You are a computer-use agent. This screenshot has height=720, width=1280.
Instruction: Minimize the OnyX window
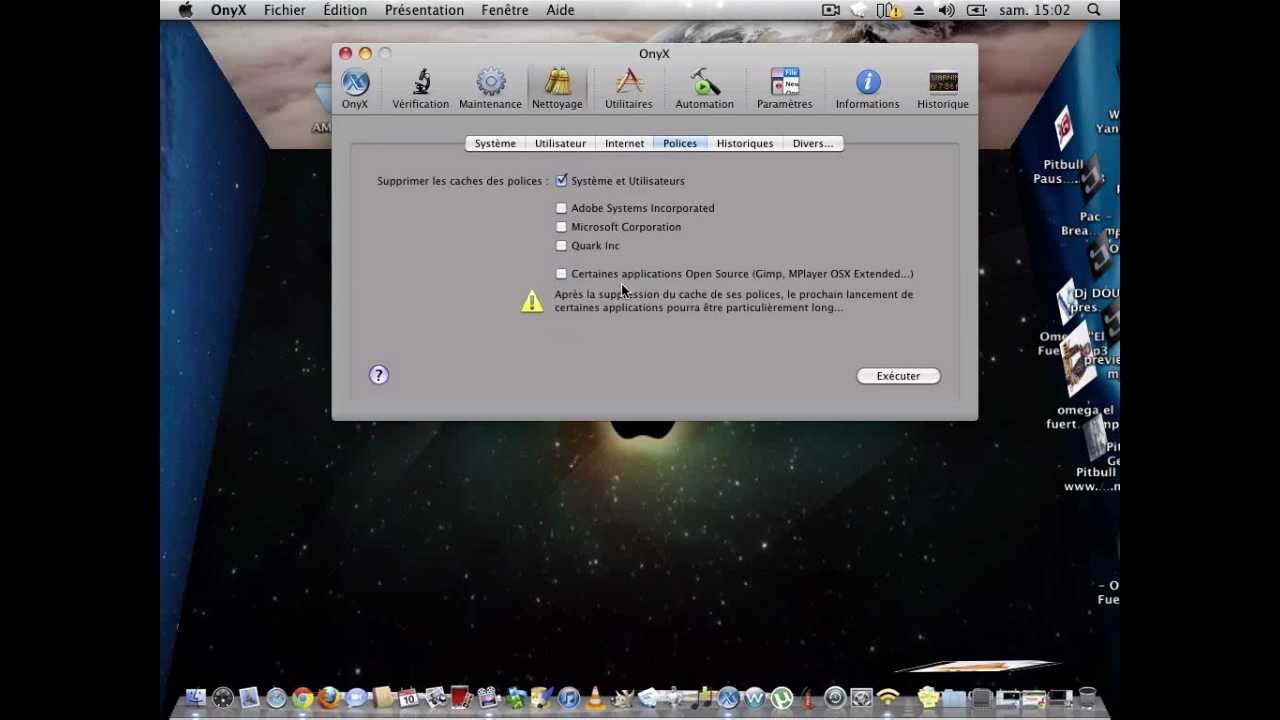tap(365, 53)
